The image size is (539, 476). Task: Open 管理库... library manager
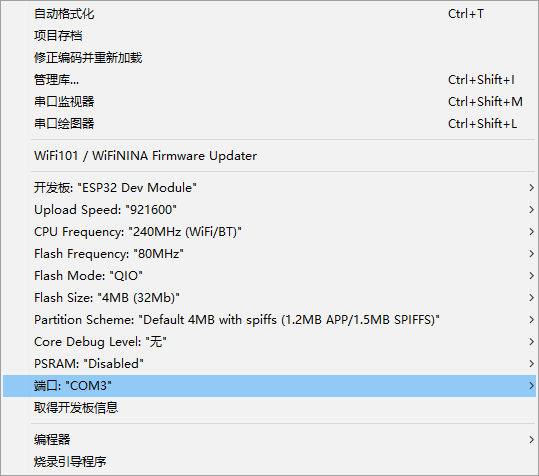[x=269, y=80]
